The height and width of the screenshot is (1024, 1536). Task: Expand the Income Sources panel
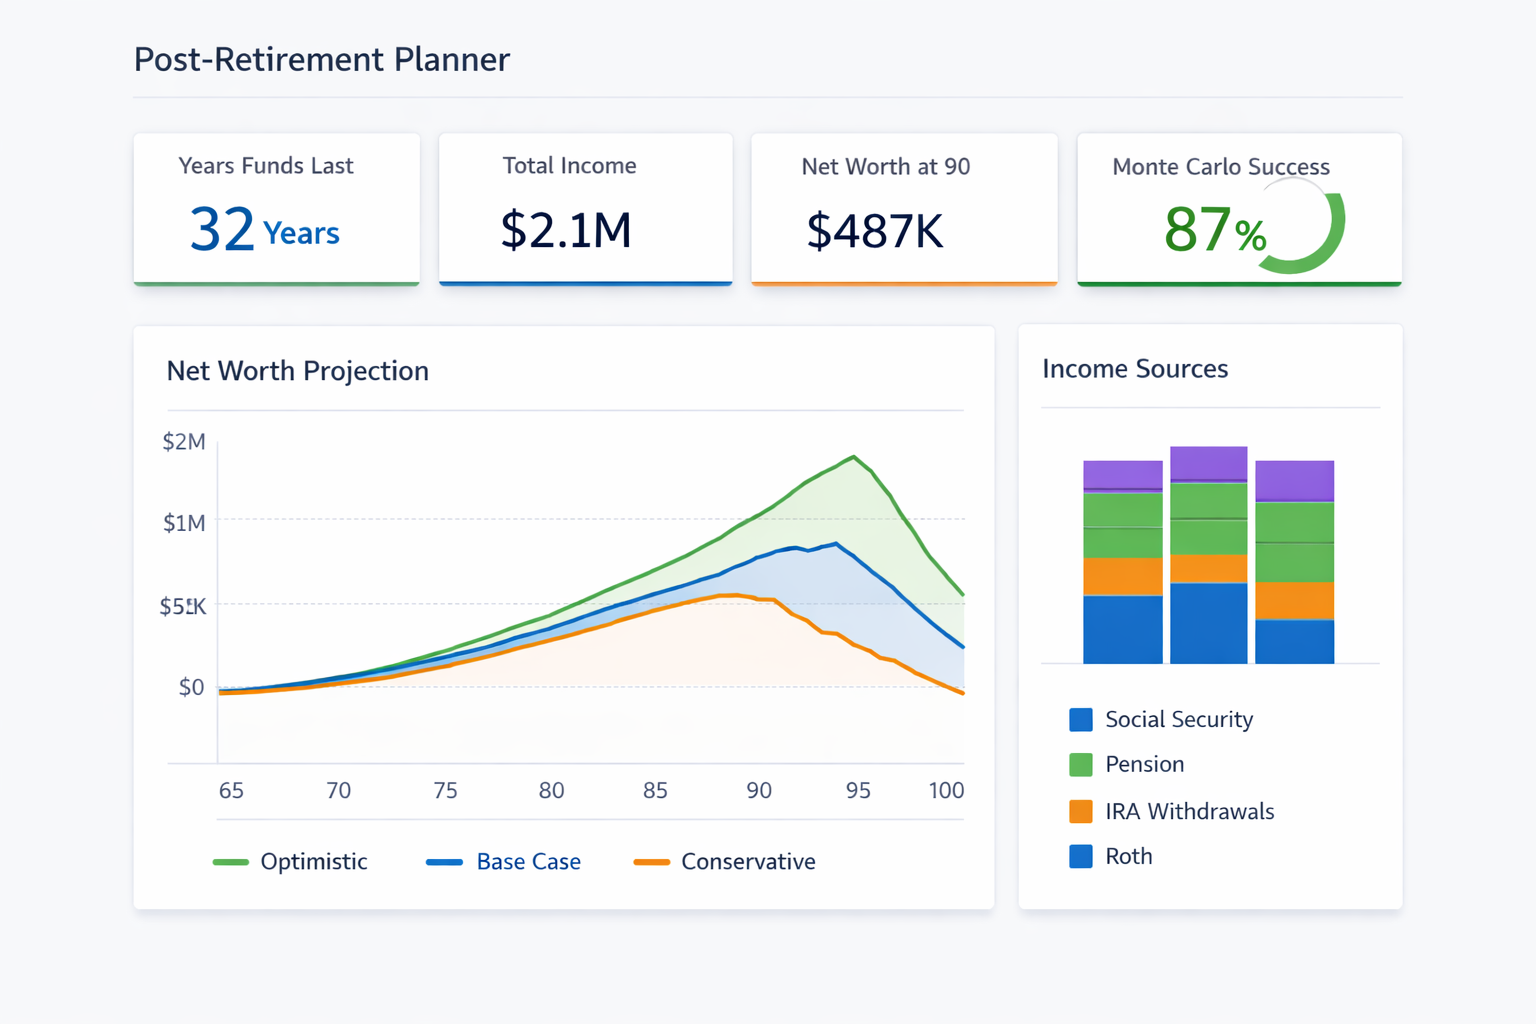click(x=1135, y=368)
